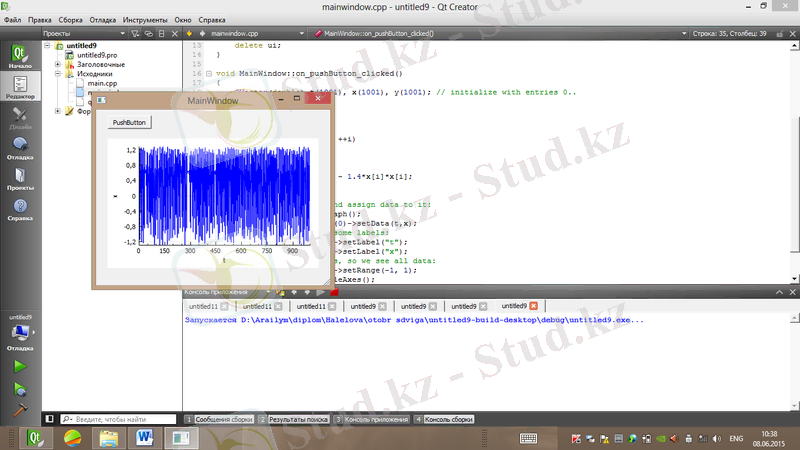Expand the Заголовочные folder
This screenshot has height=450, width=800.
pos(58,64)
